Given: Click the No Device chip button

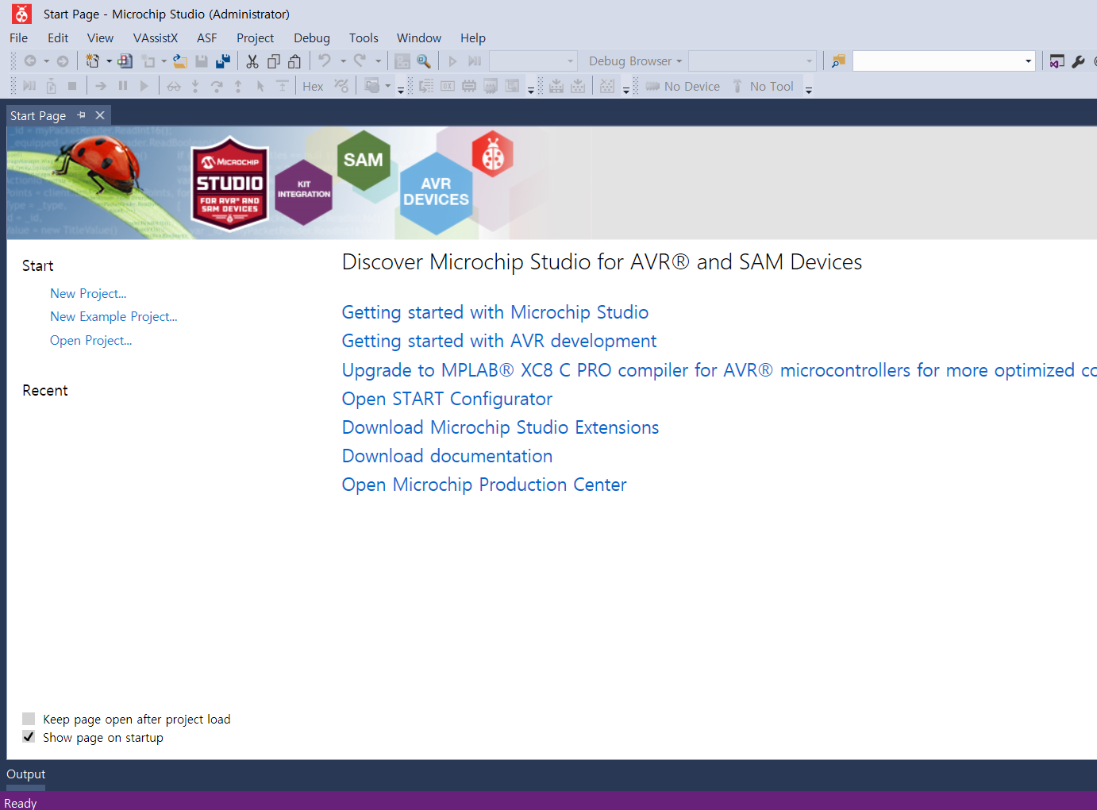Looking at the screenshot, I should (x=682, y=86).
